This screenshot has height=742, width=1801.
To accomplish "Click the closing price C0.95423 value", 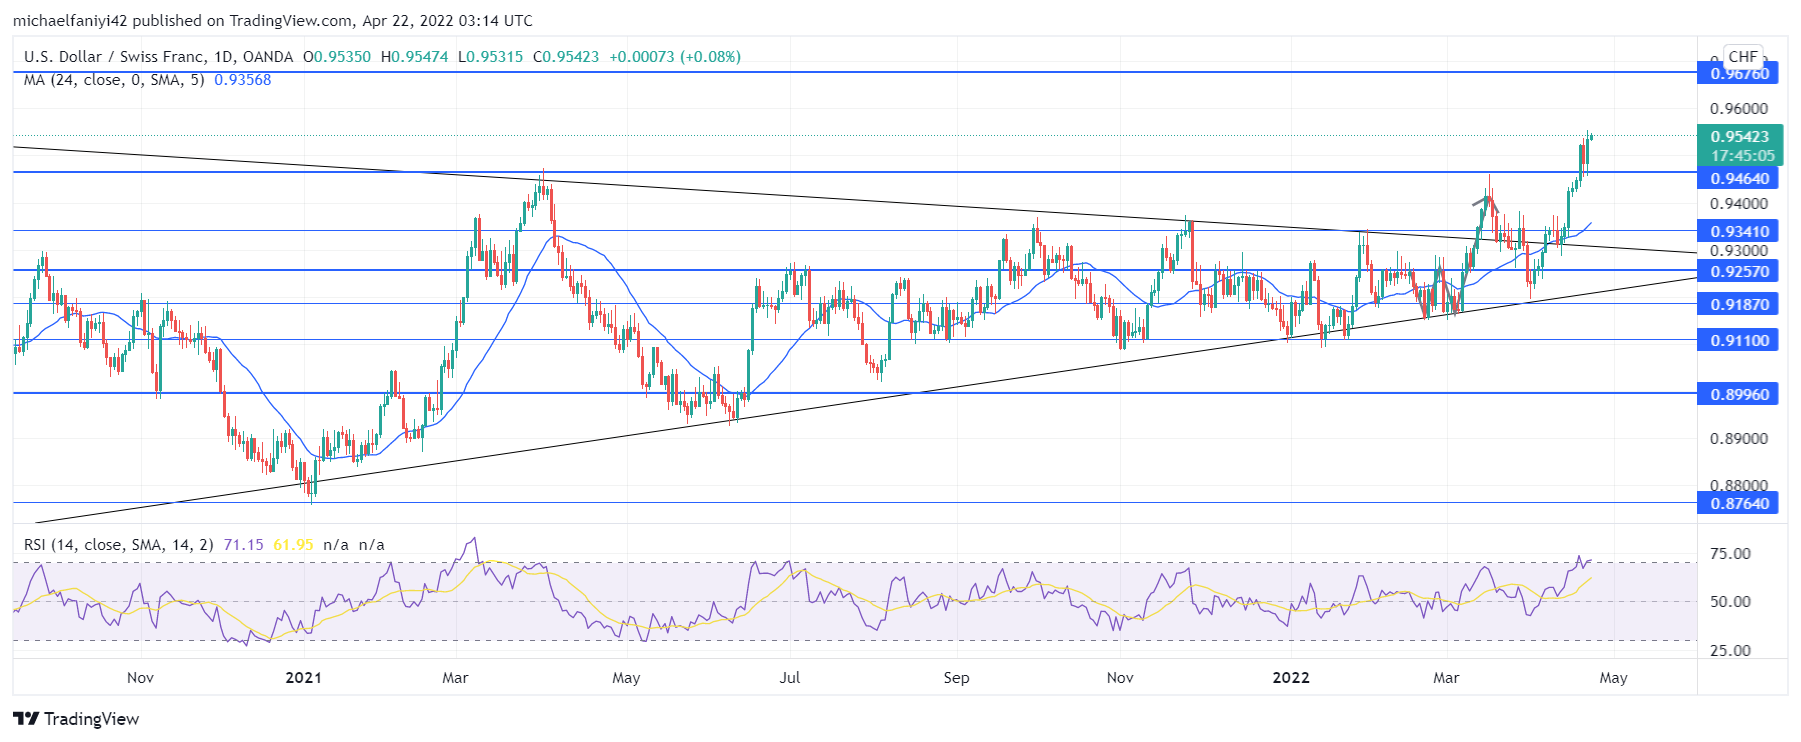I will (x=566, y=57).
